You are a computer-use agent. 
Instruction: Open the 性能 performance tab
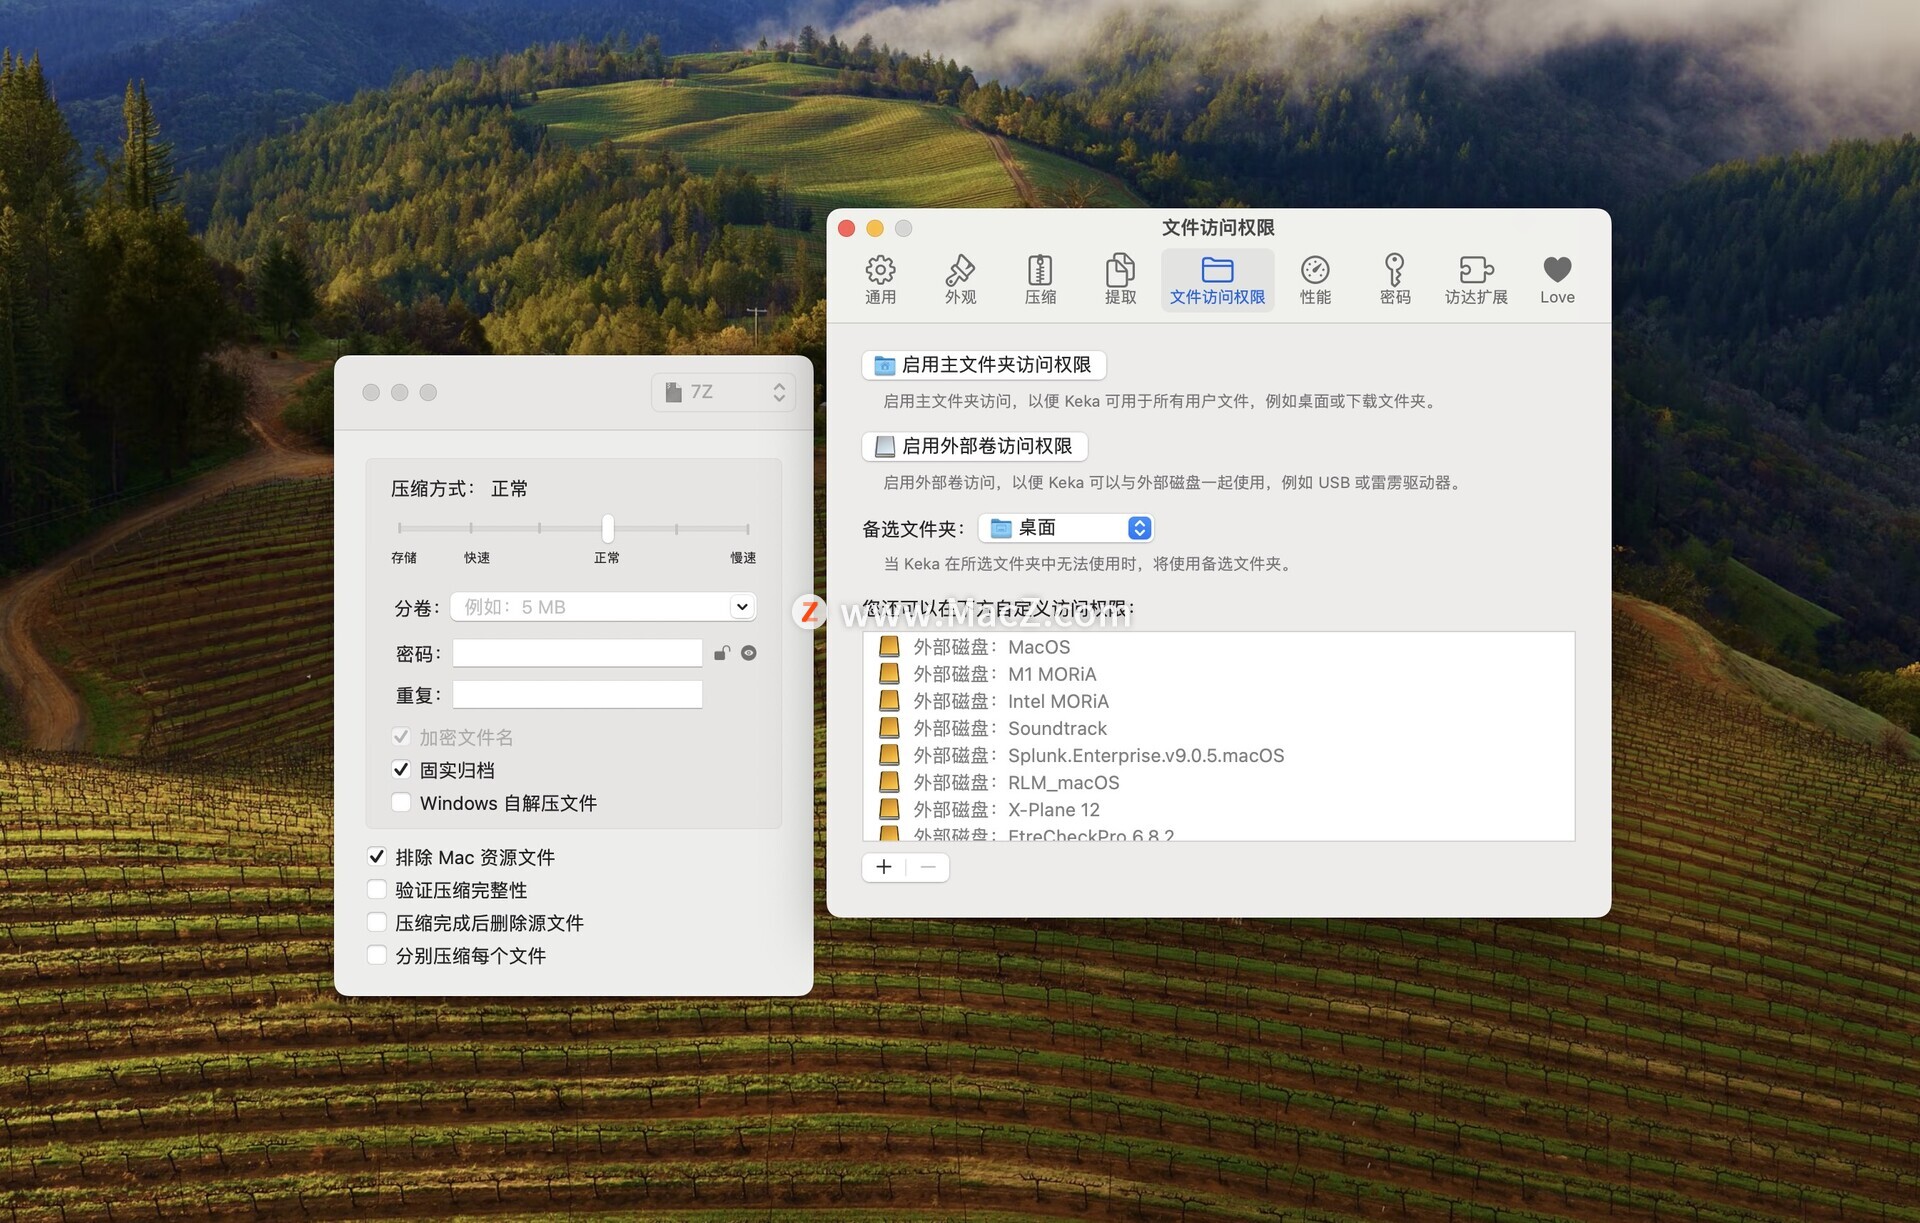[x=1315, y=280]
